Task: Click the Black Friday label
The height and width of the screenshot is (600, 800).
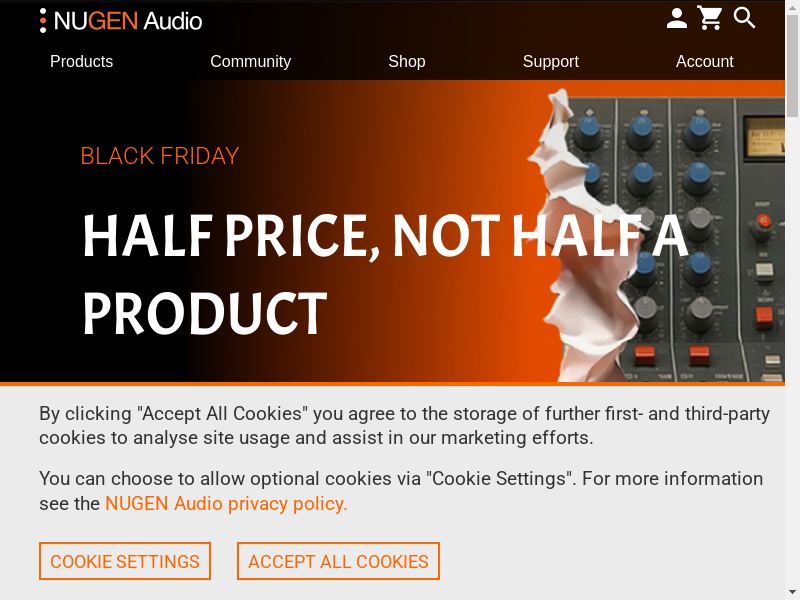Action: (159, 156)
